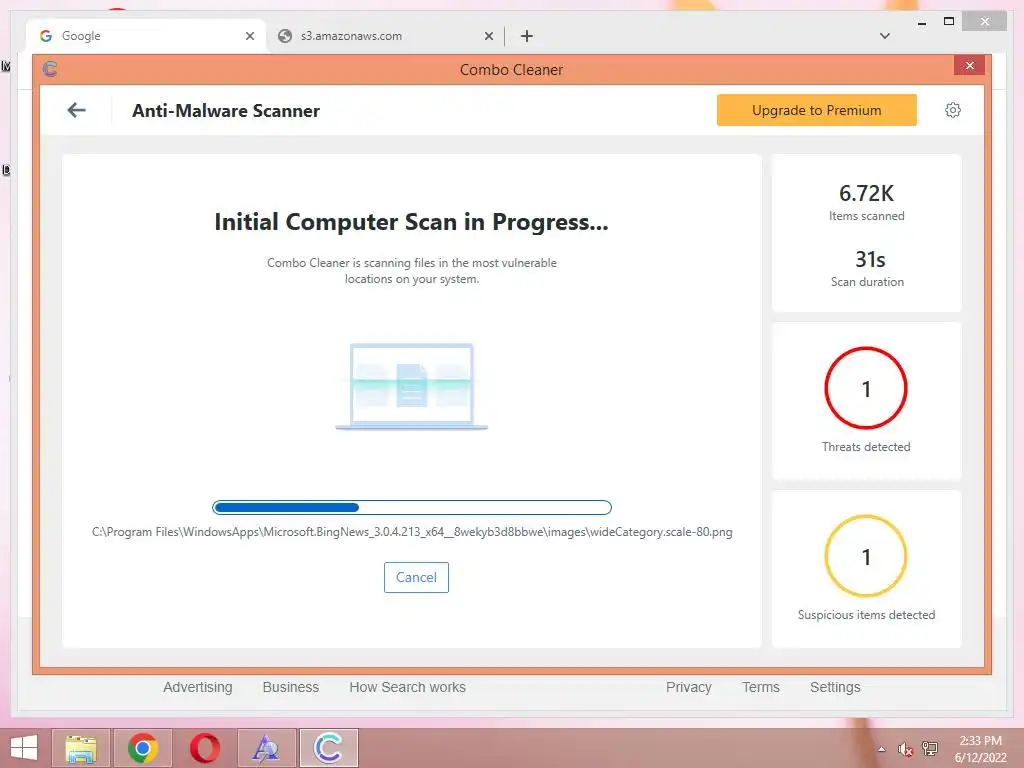Open a new browser tab
The height and width of the screenshot is (768, 1024).
(x=527, y=36)
